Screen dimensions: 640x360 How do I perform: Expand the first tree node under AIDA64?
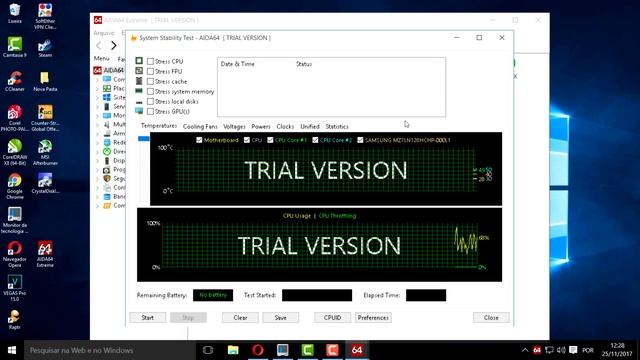[x=98, y=79]
